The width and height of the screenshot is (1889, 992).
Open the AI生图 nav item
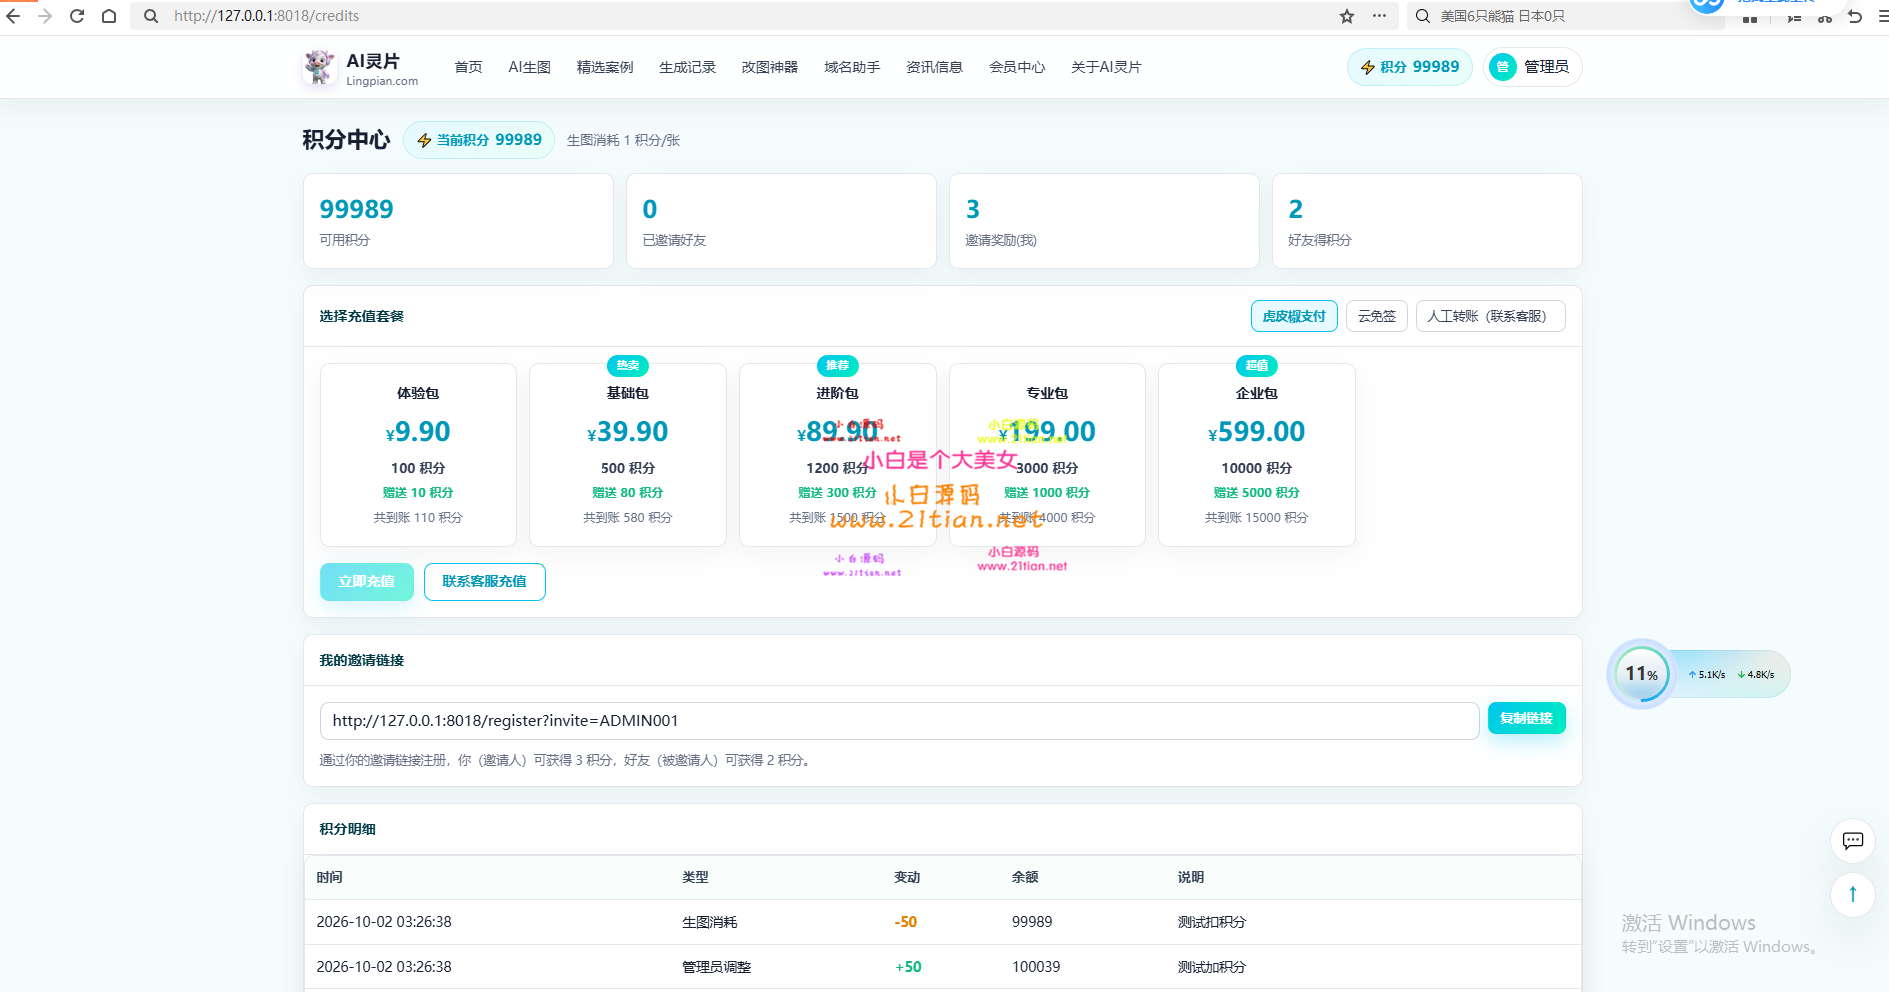coord(529,67)
